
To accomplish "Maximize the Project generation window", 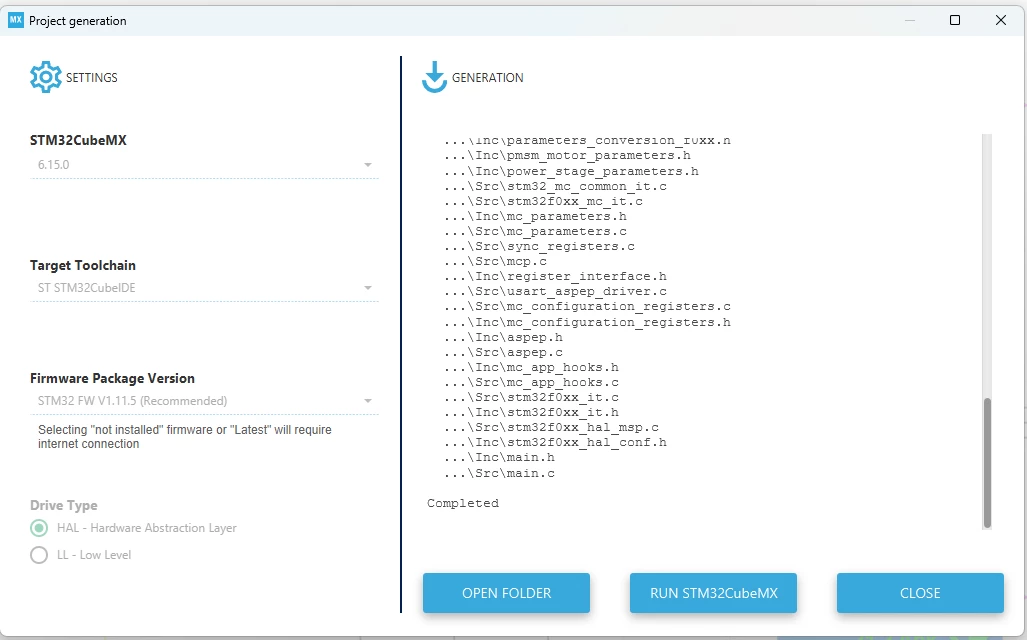I will point(955,20).
